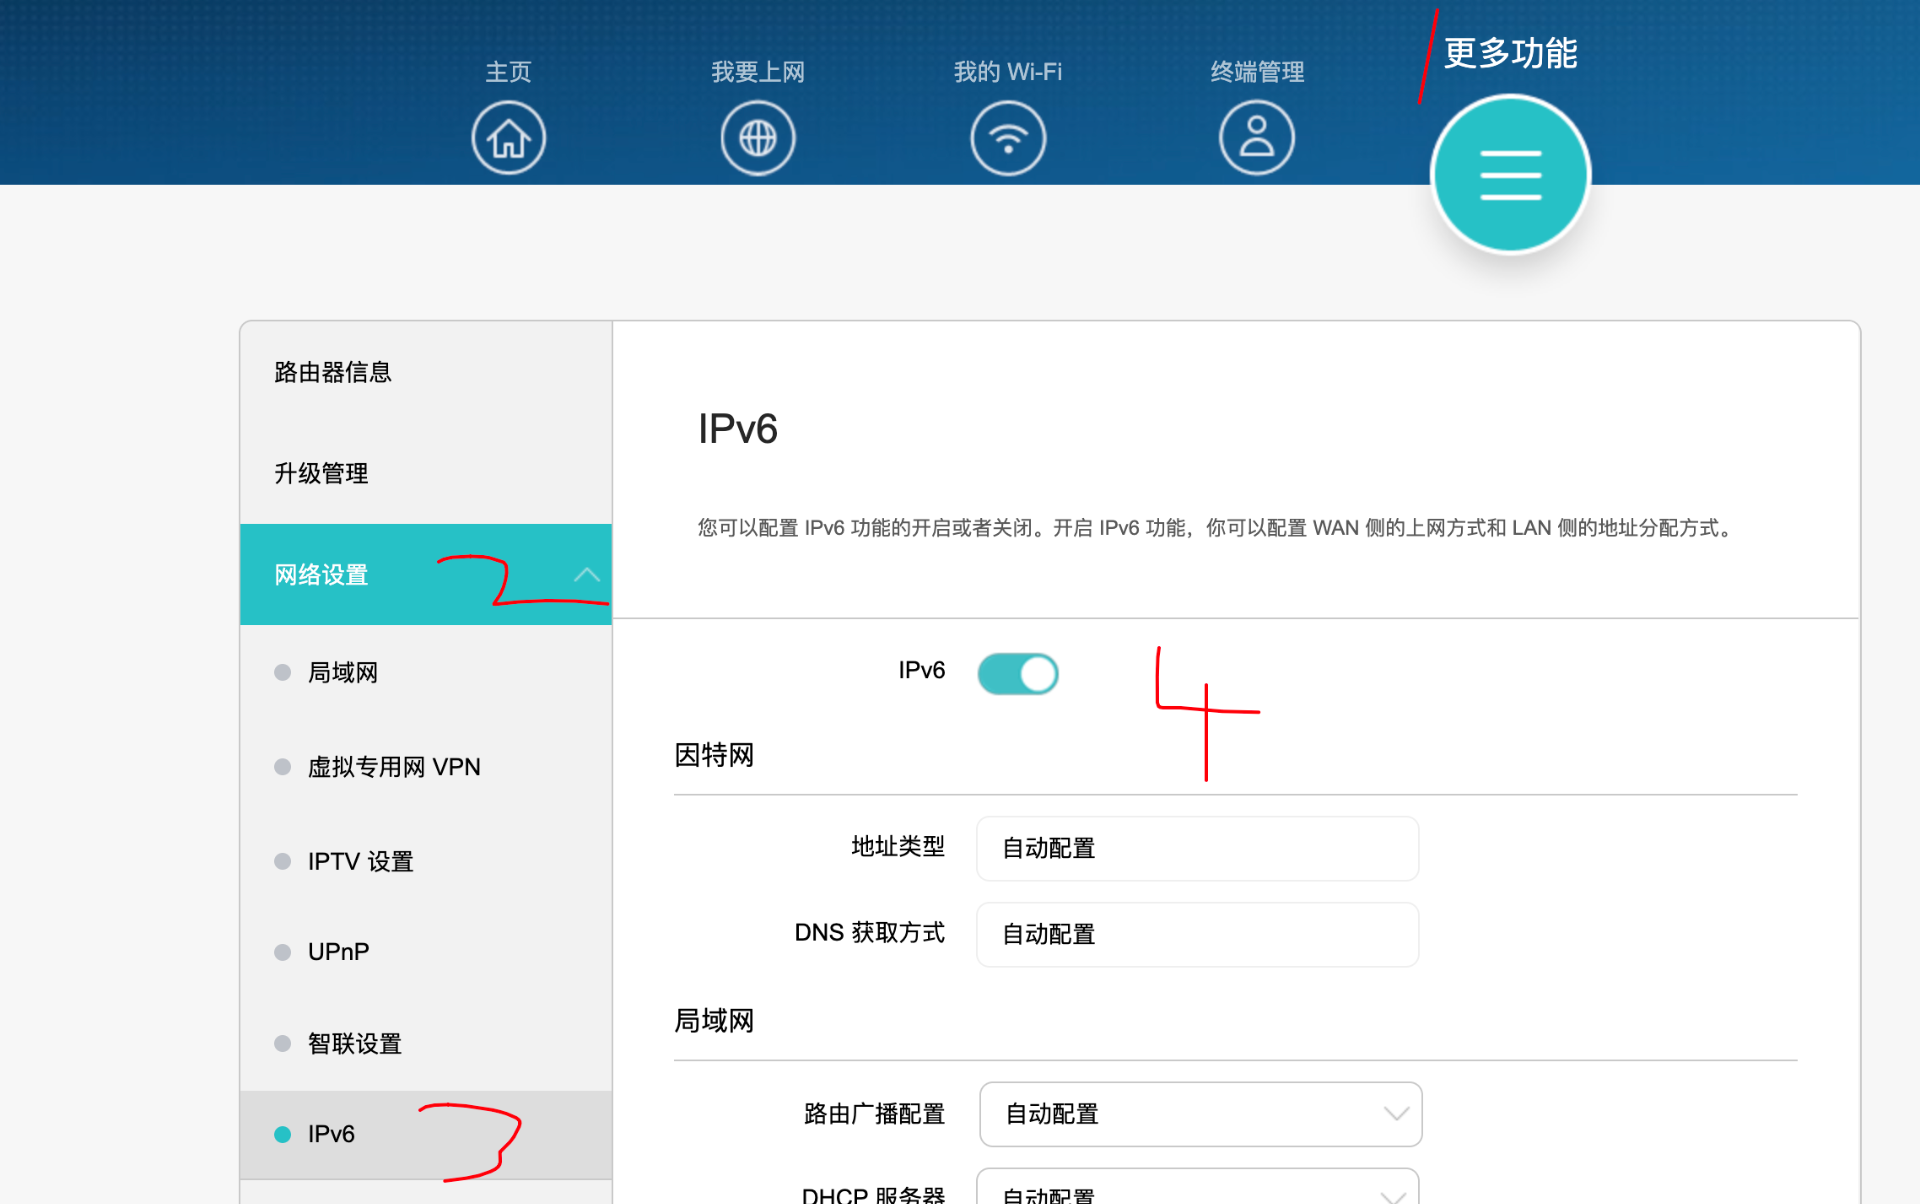Screen dimensions: 1920x1204
Task: Open 路由器信息 in the sidebar
Action: coord(333,372)
